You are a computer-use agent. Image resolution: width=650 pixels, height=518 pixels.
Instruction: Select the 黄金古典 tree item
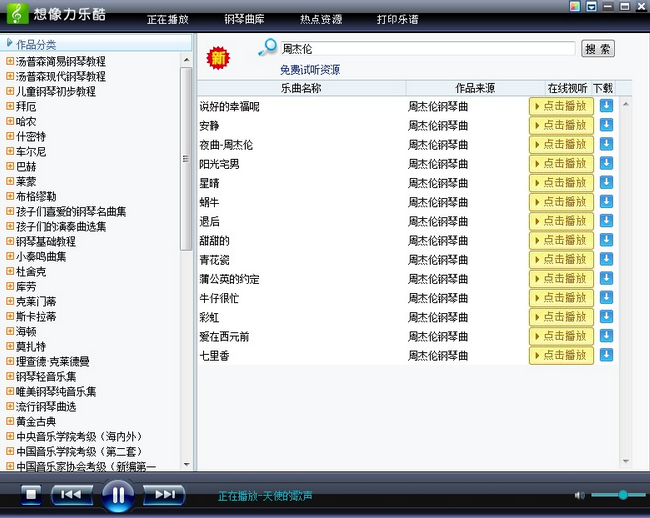pyautogui.click(x=36, y=421)
